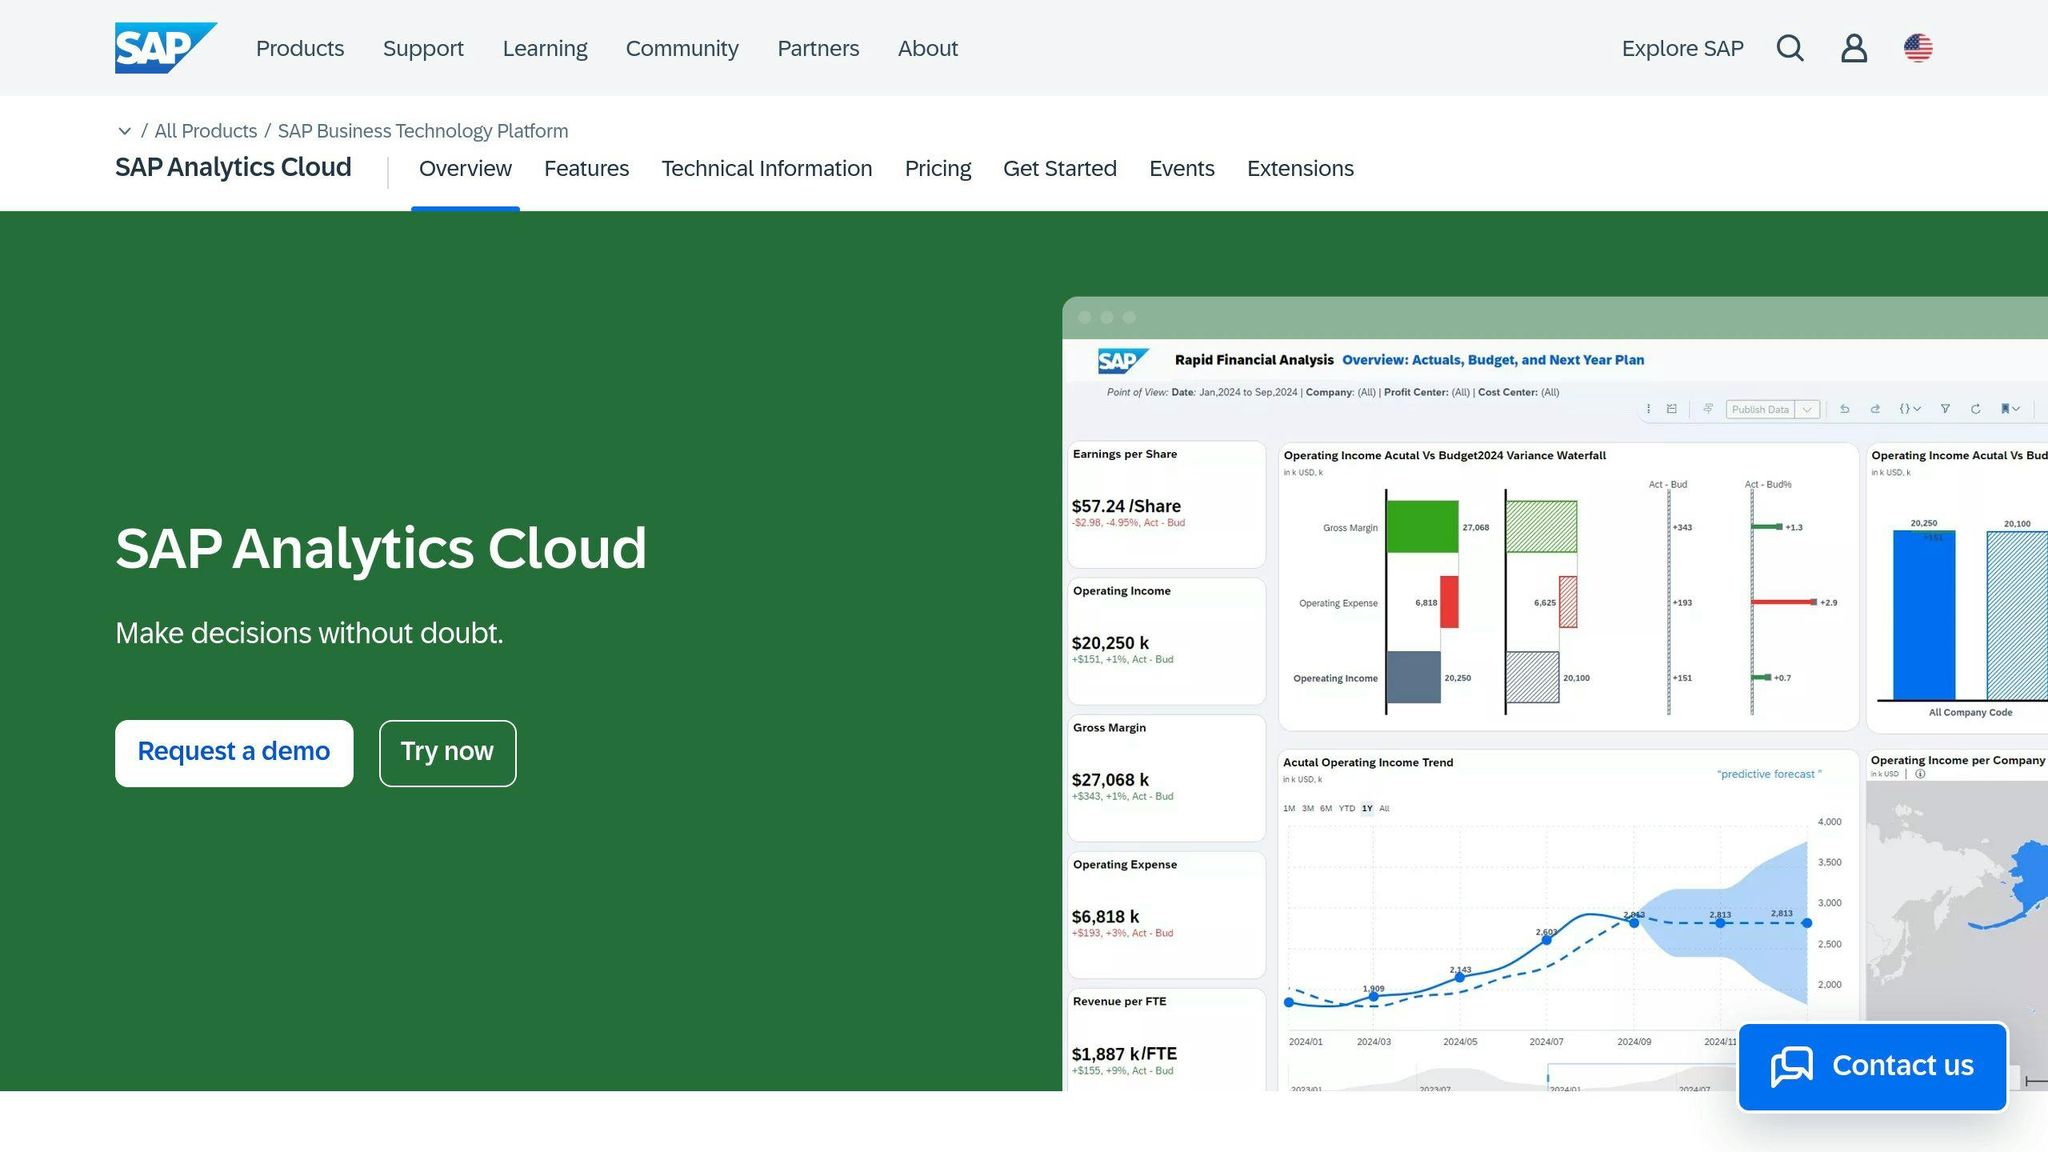2048x1152 pixels.
Task: Open the curly braces formulas dropdown
Action: pos(1910,409)
